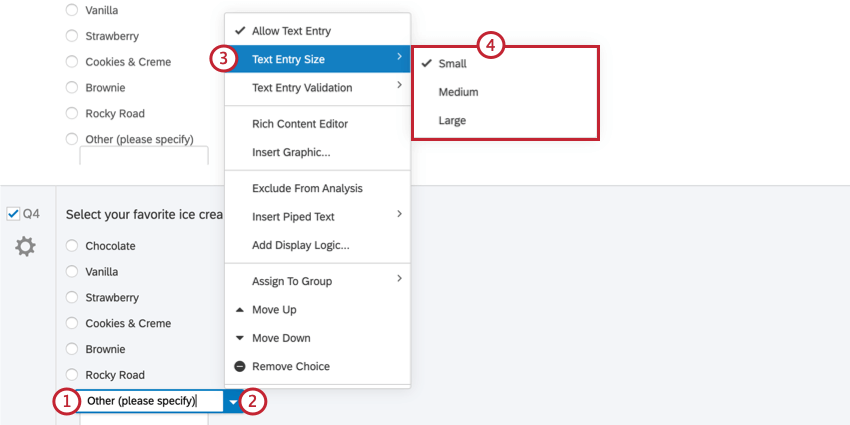Toggle the Q4 question checkbox
Image resolution: width=850 pixels, height=425 pixels.
click(x=14, y=214)
